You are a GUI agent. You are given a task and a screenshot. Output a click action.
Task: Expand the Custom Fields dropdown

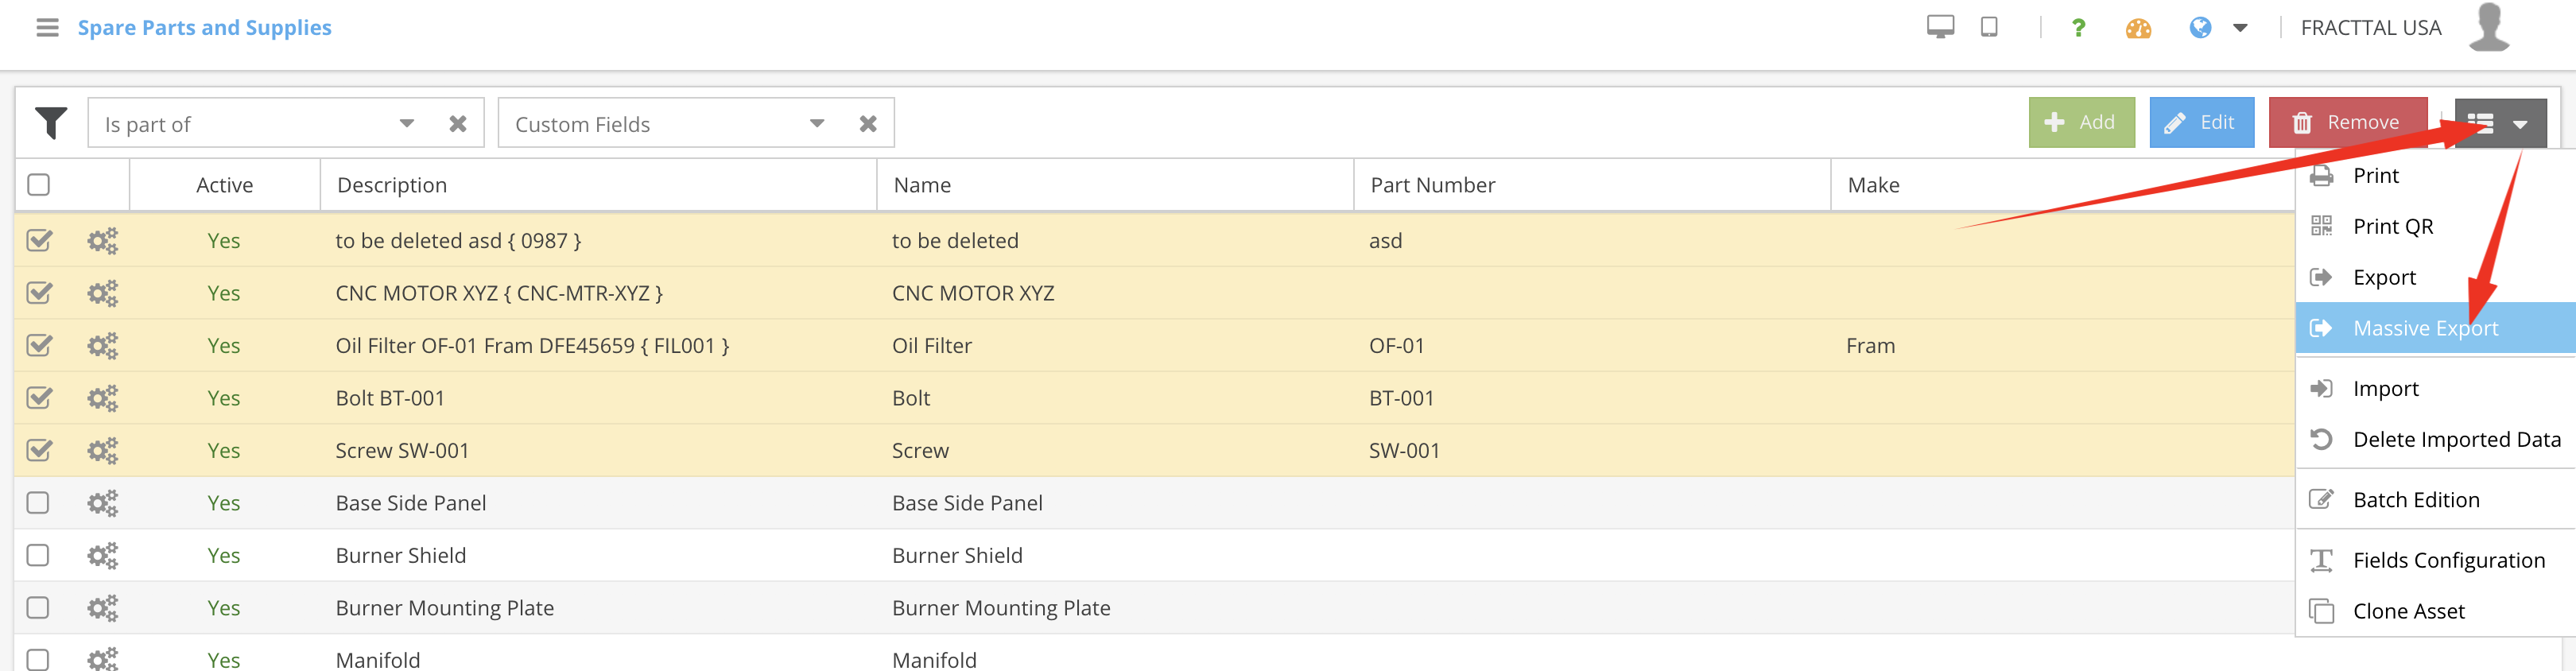[817, 123]
